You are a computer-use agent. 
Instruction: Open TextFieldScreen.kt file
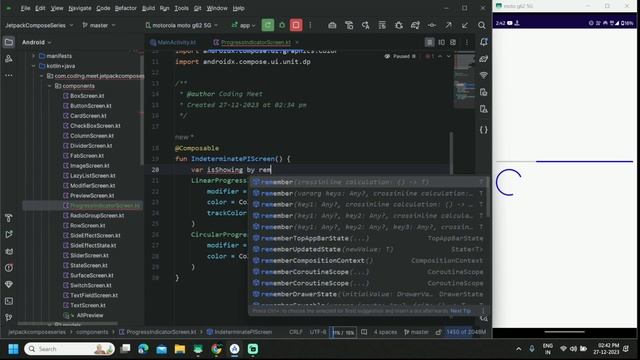pos(94,295)
